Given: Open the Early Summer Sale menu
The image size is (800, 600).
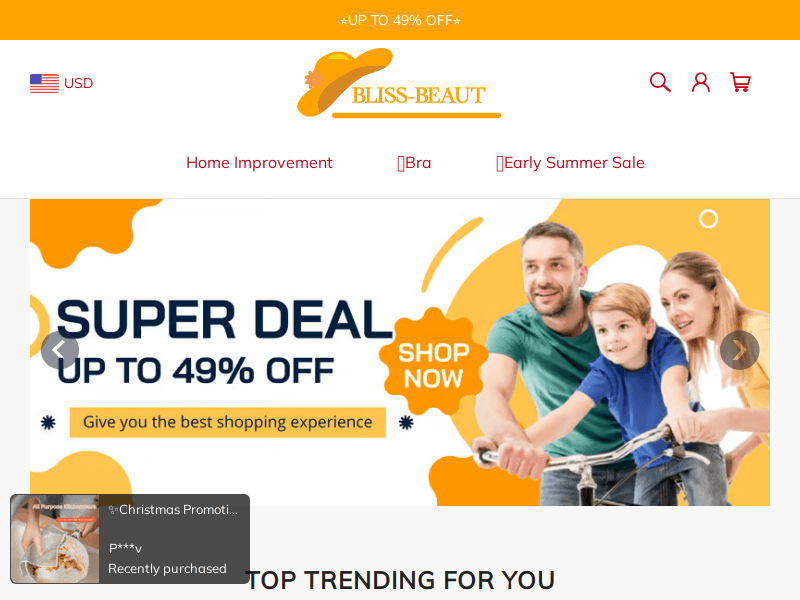Looking at the screenshot, I should point(570,163).
